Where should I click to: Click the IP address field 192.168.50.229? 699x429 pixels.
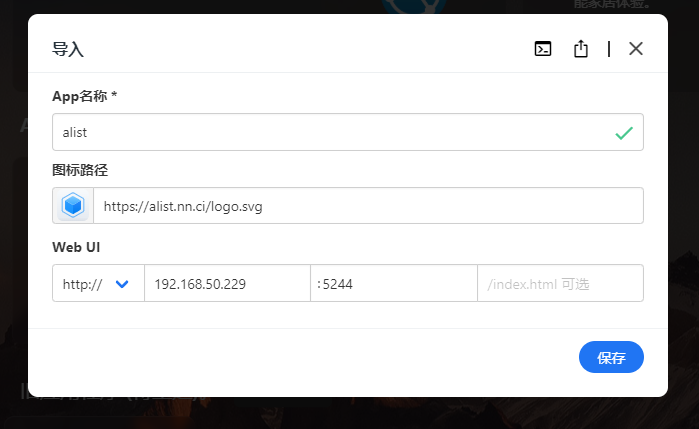point(227,283)
